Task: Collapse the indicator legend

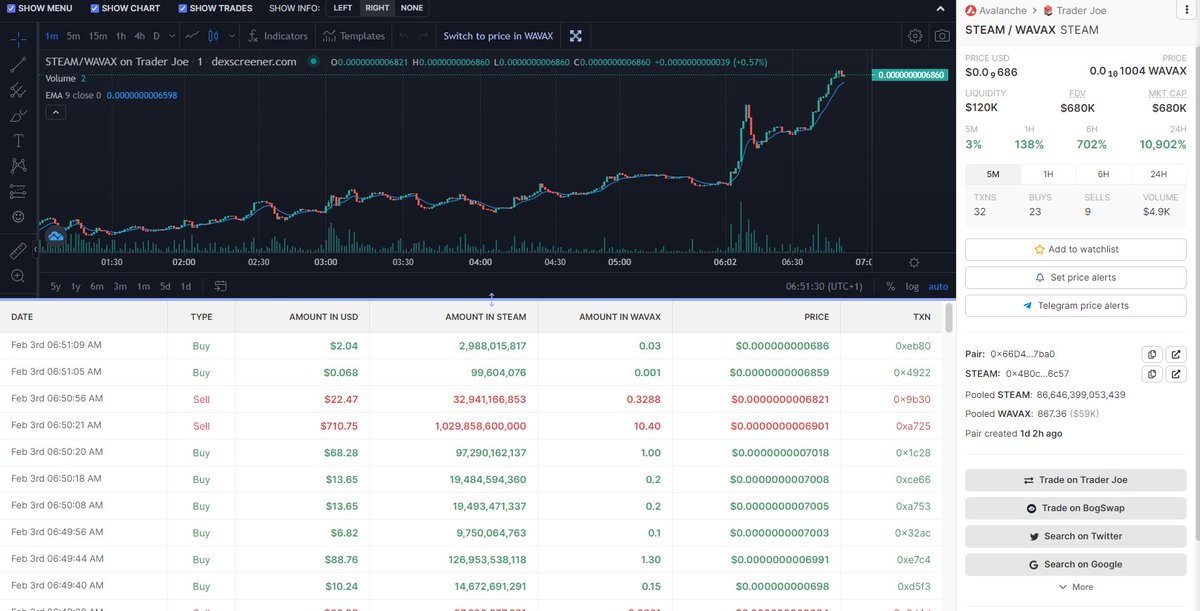Action: (x=55, y=113)
